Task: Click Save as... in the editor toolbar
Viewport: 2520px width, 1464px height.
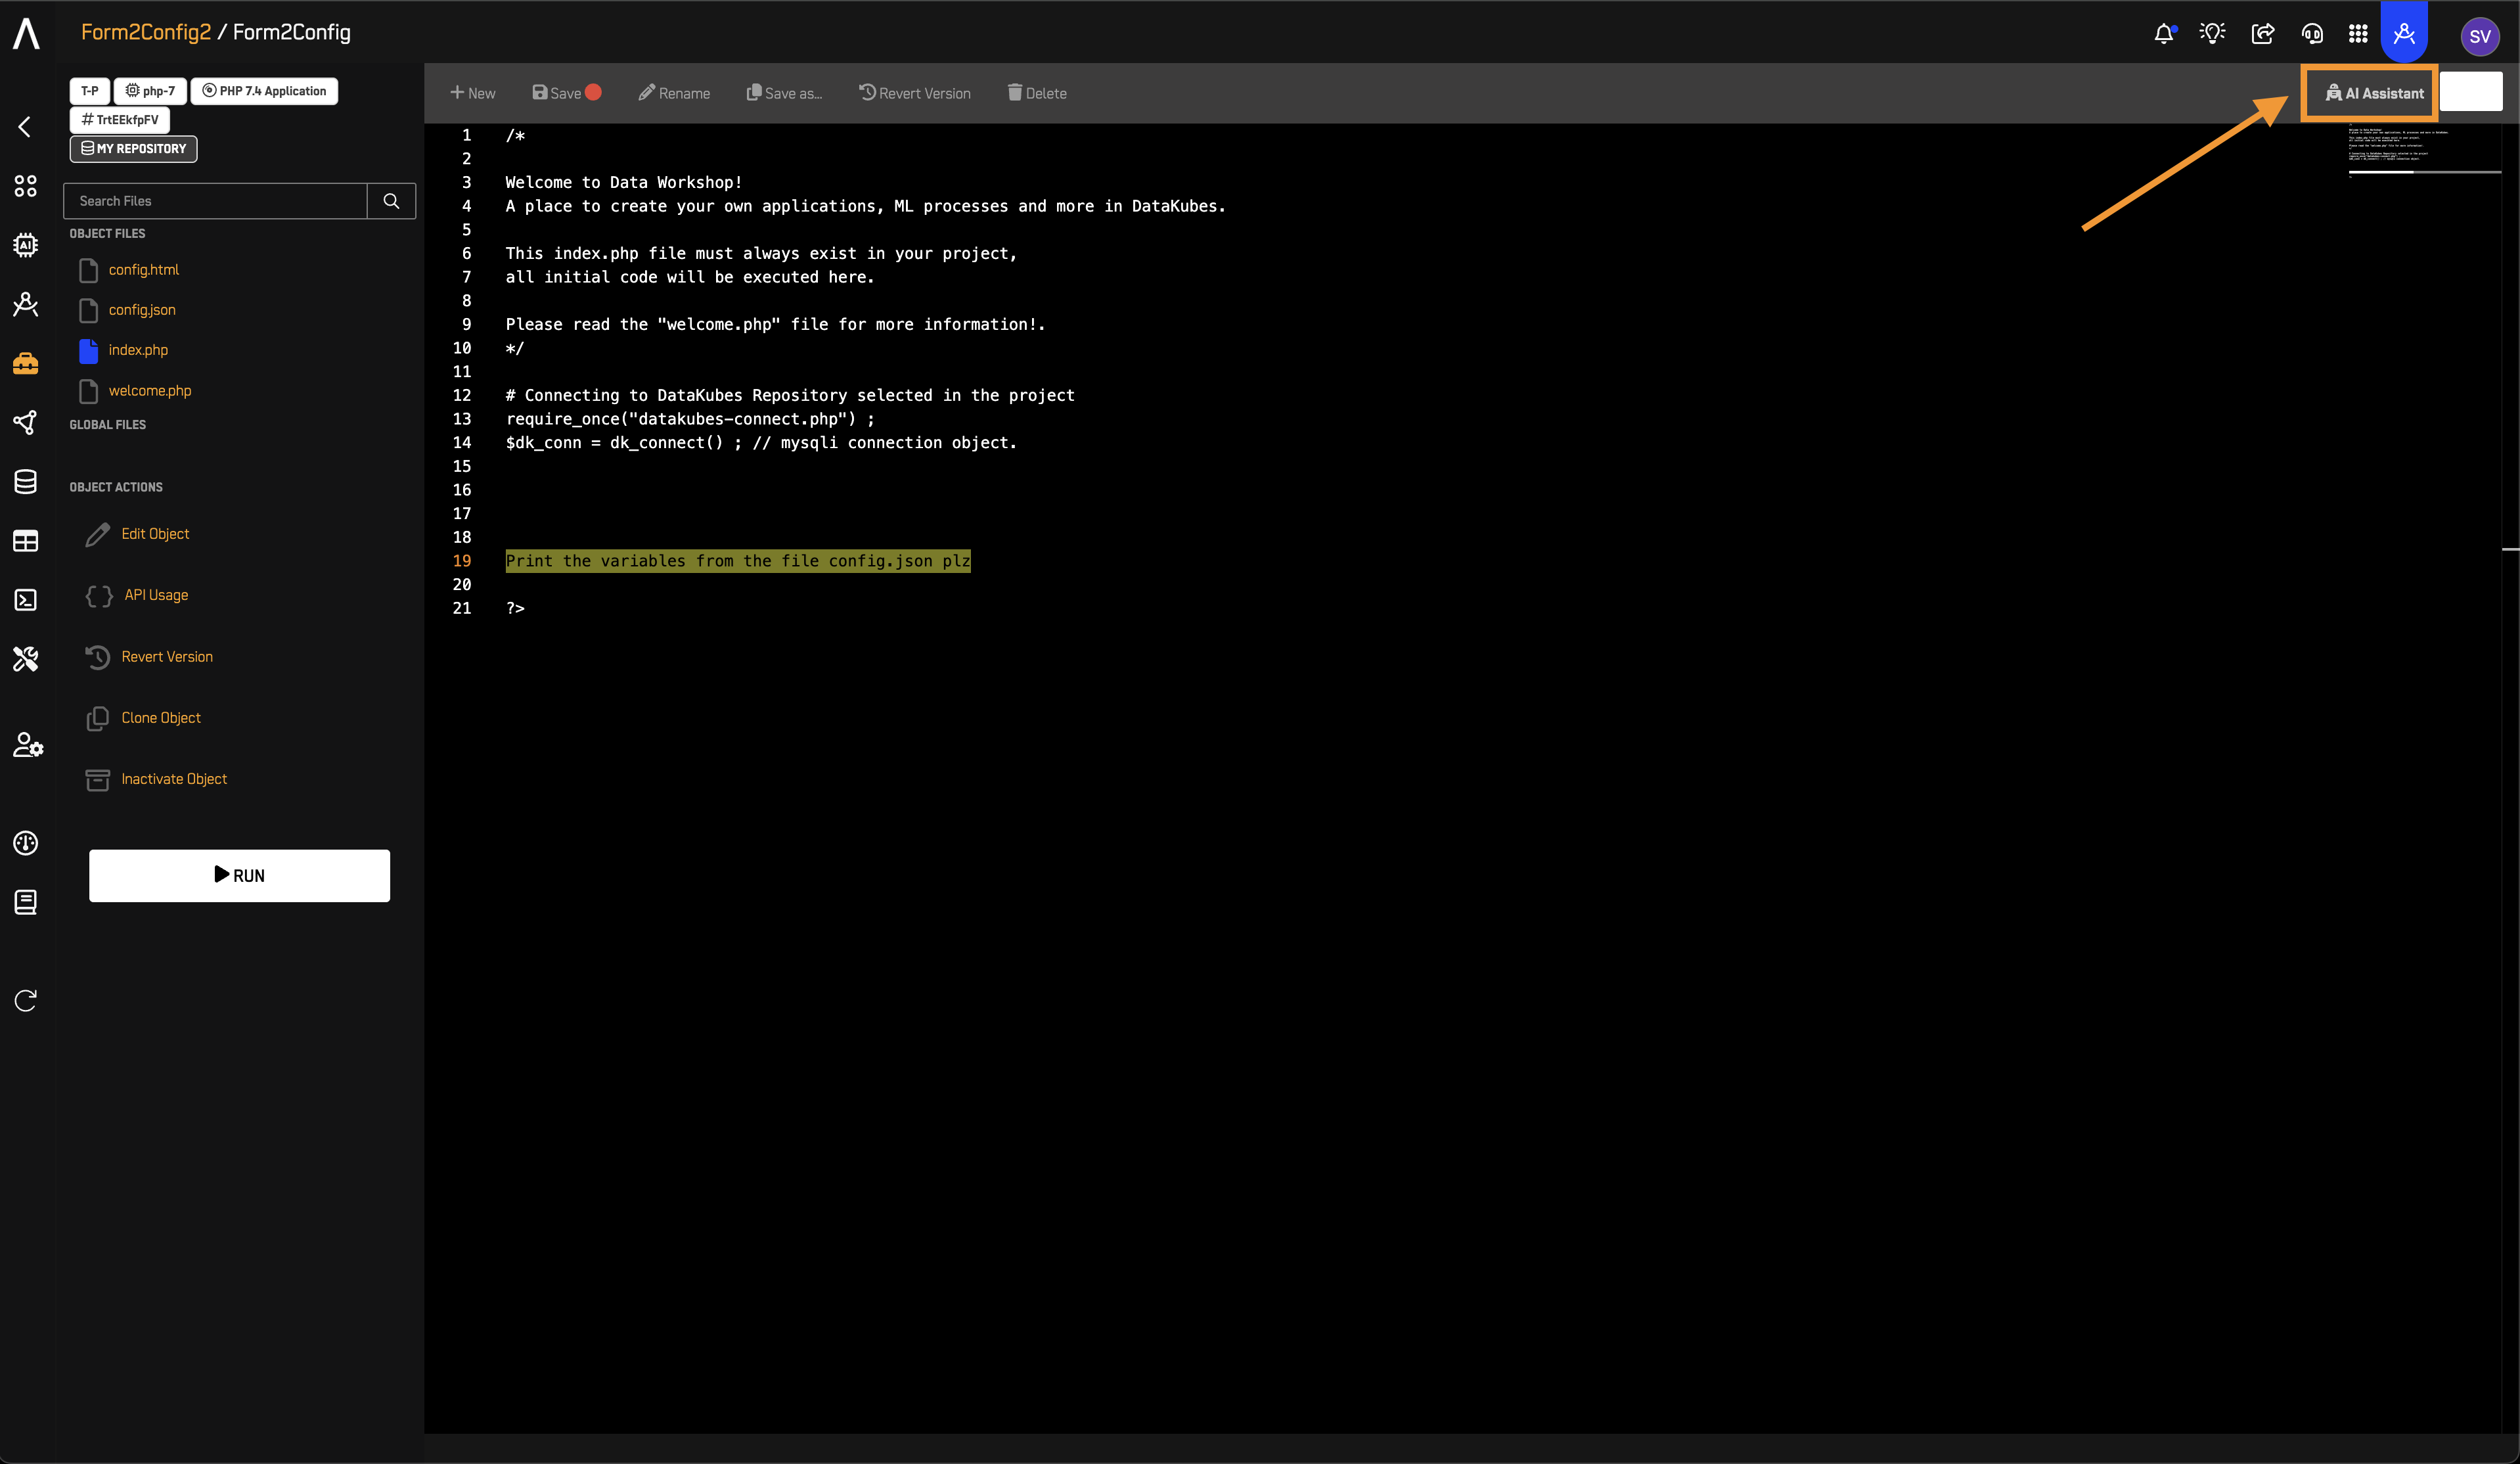Action: point(784,93)
